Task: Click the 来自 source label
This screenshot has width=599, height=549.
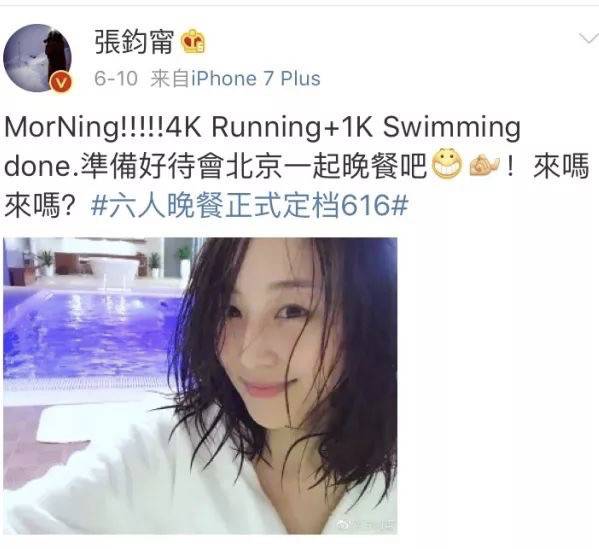Action: click(x=170, y=79)
